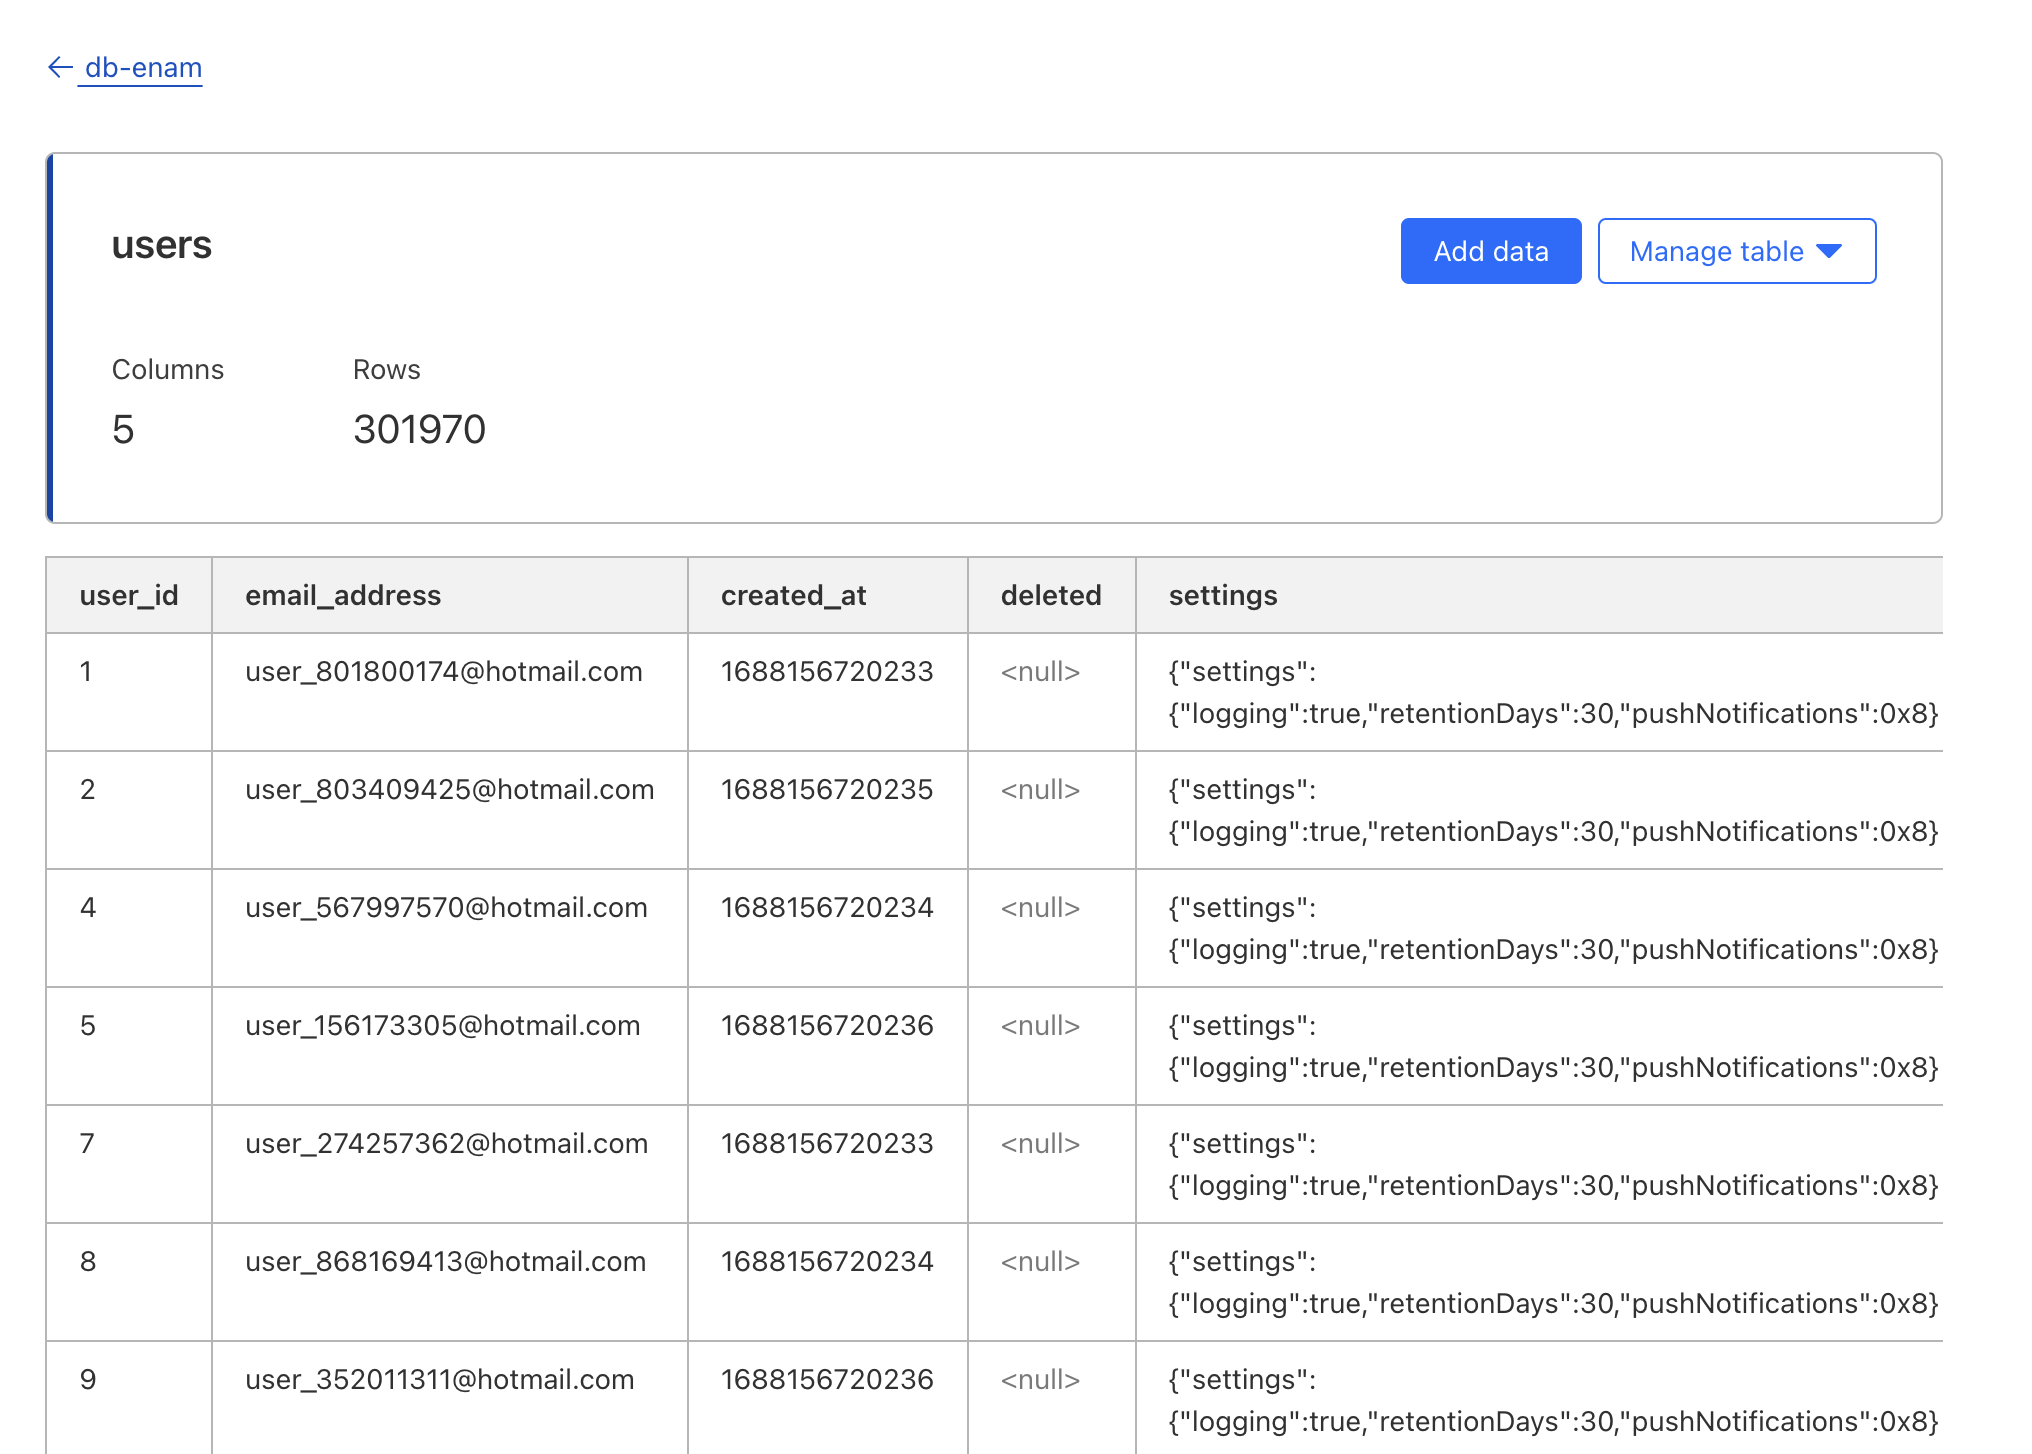Click the settings column header
The height and width of the screenshot is (1454, 2032).
point(1223,595)
